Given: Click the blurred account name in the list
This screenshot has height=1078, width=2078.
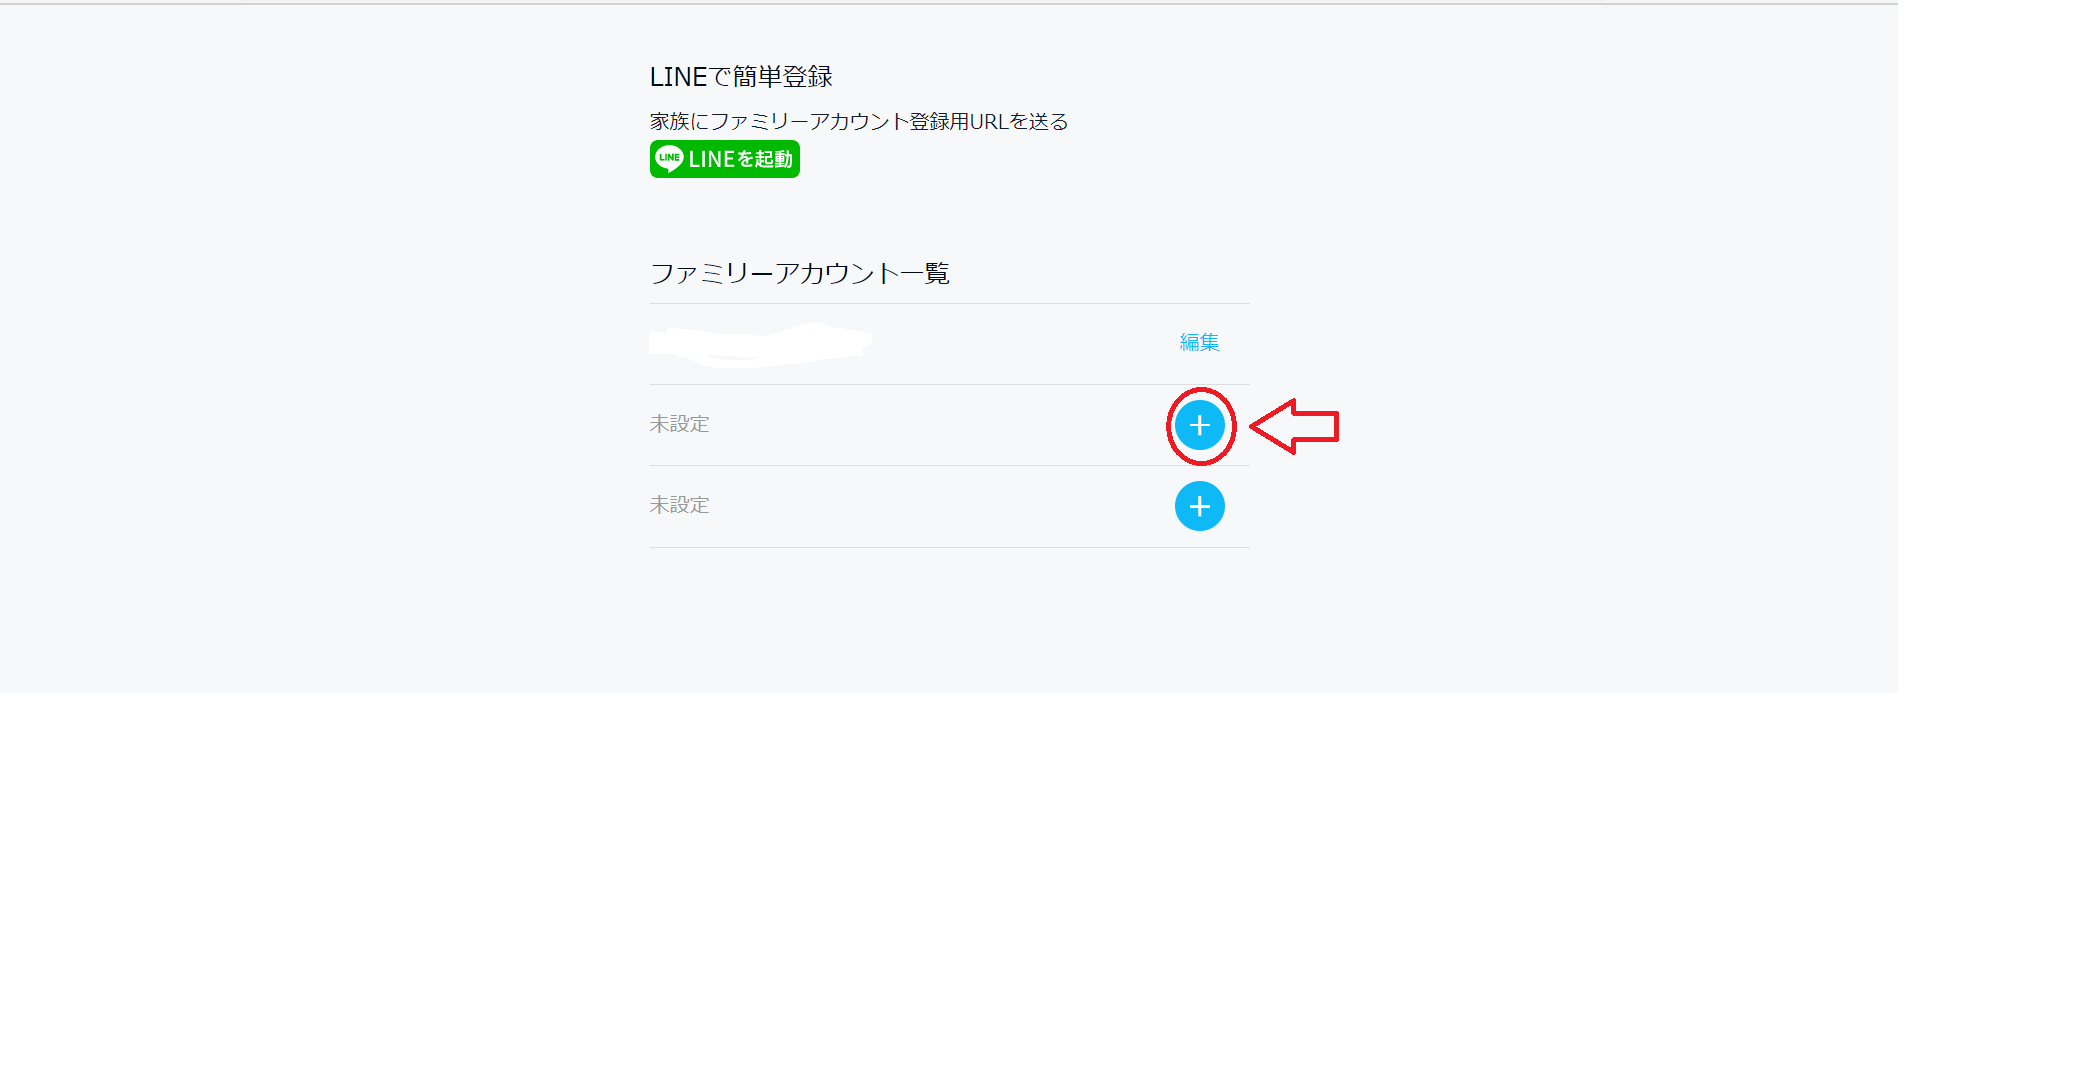Looking at the screenshot, I should tap(760, 344).
